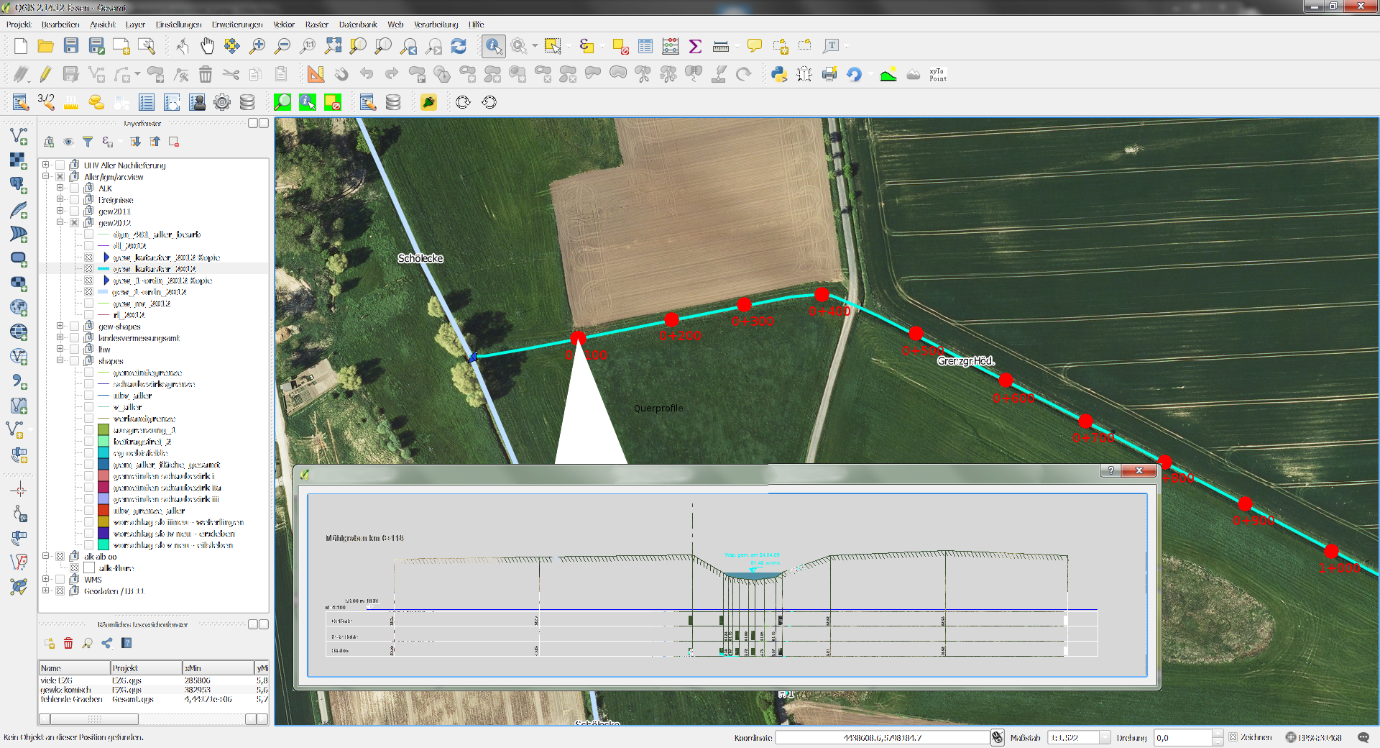Activate the Identify Features tool

494,46
